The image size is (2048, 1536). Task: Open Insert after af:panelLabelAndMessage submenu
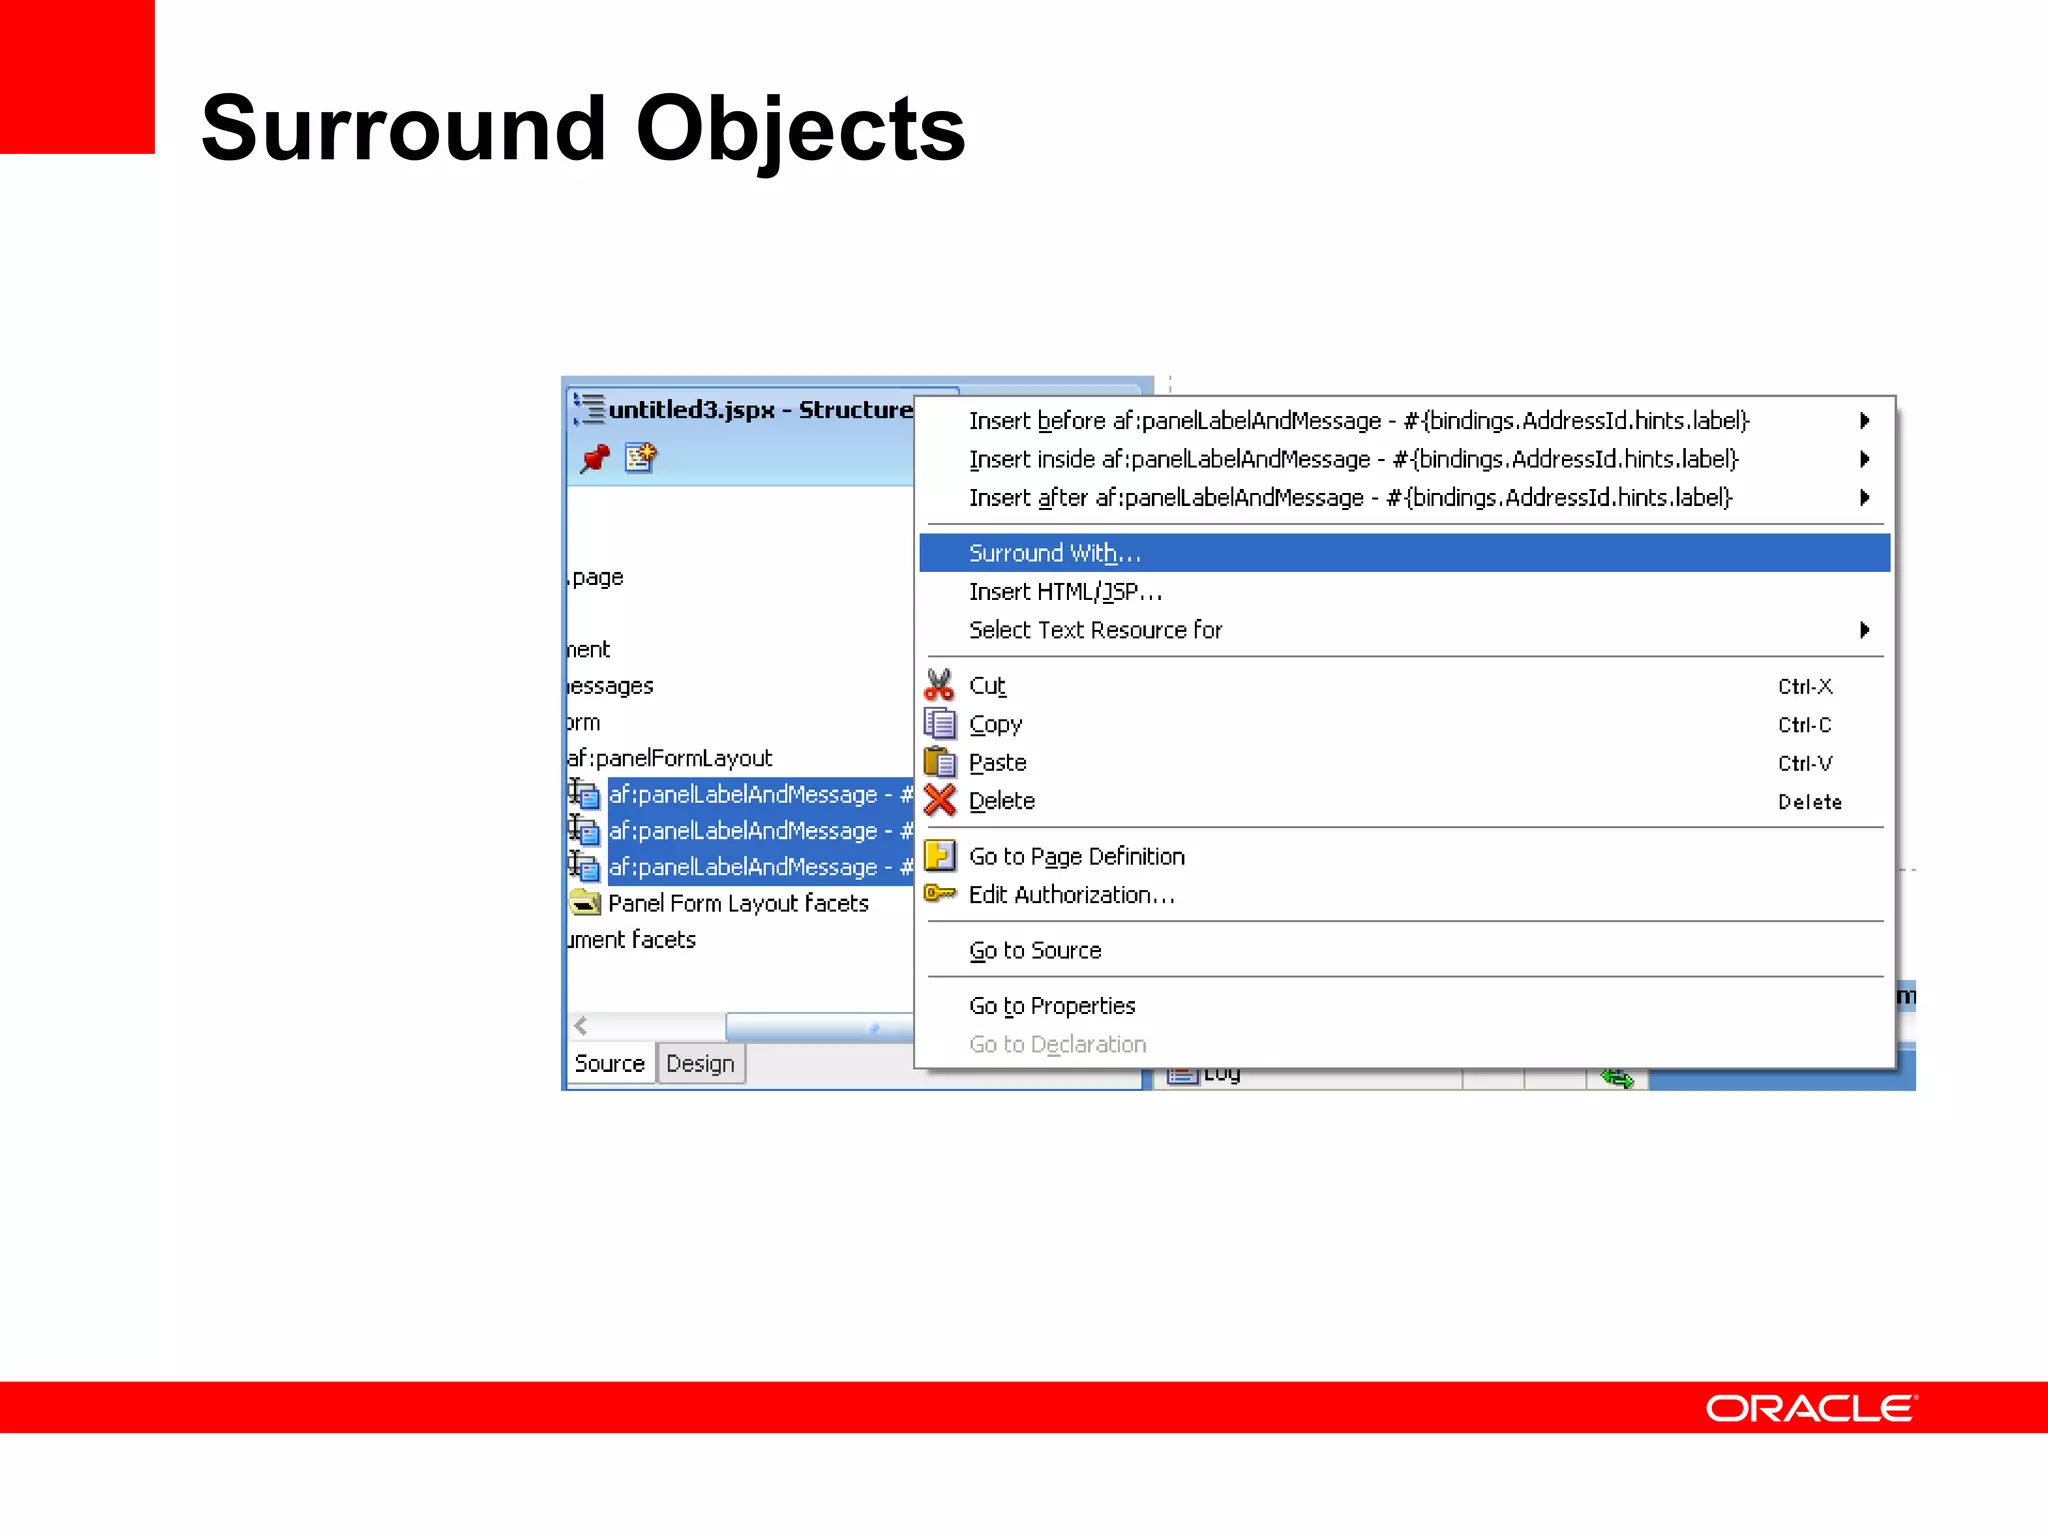[1404, 497]
